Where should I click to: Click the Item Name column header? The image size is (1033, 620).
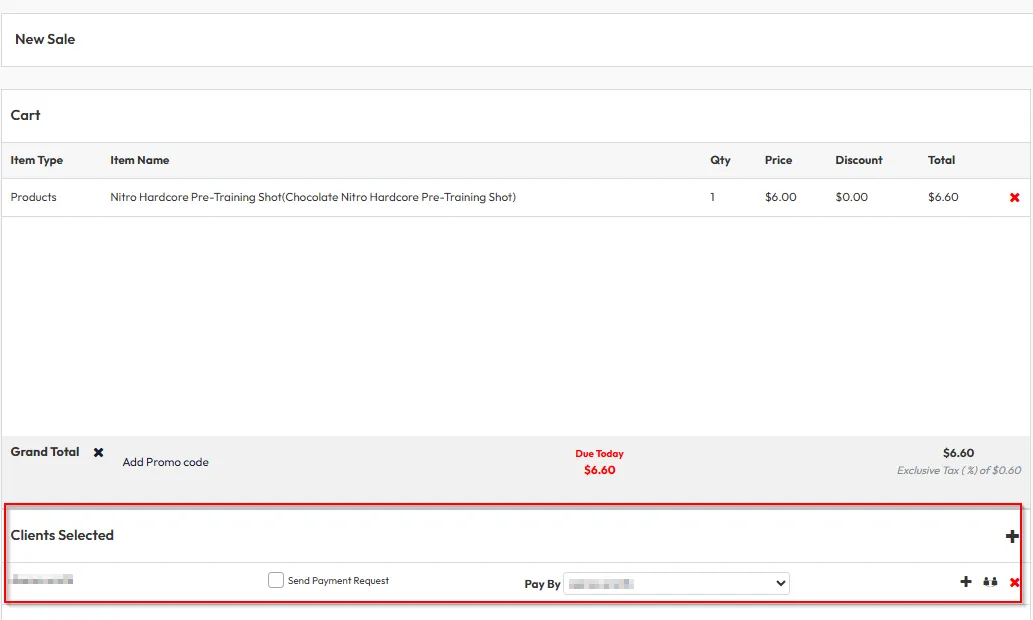[139, 160]
